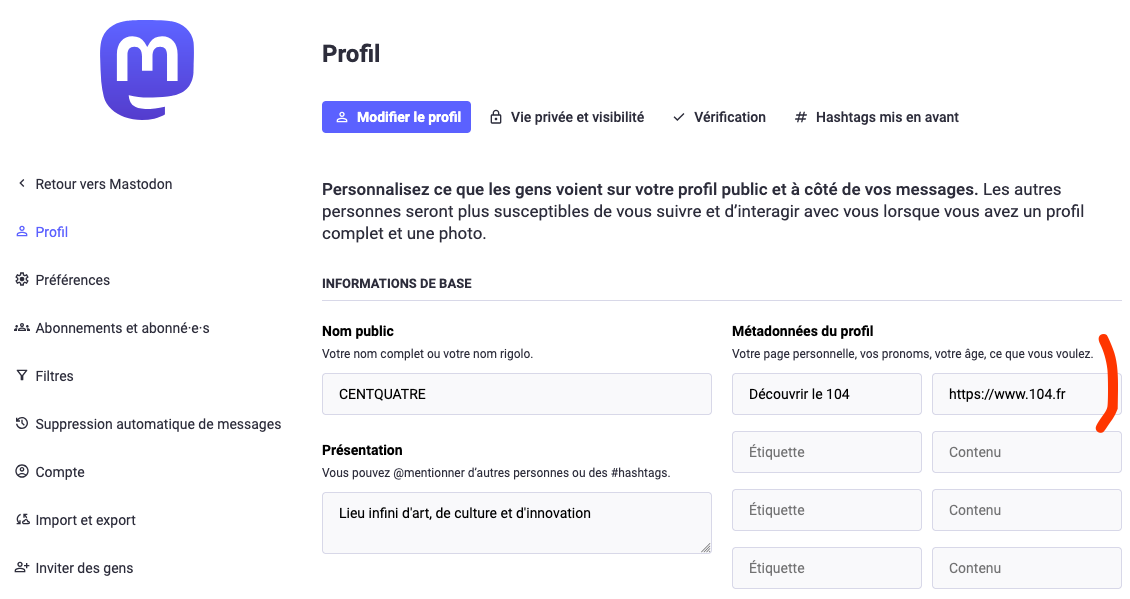
Task: Click the people icon for Abonnements et abonné·e·s
Action: click(22, 328)
